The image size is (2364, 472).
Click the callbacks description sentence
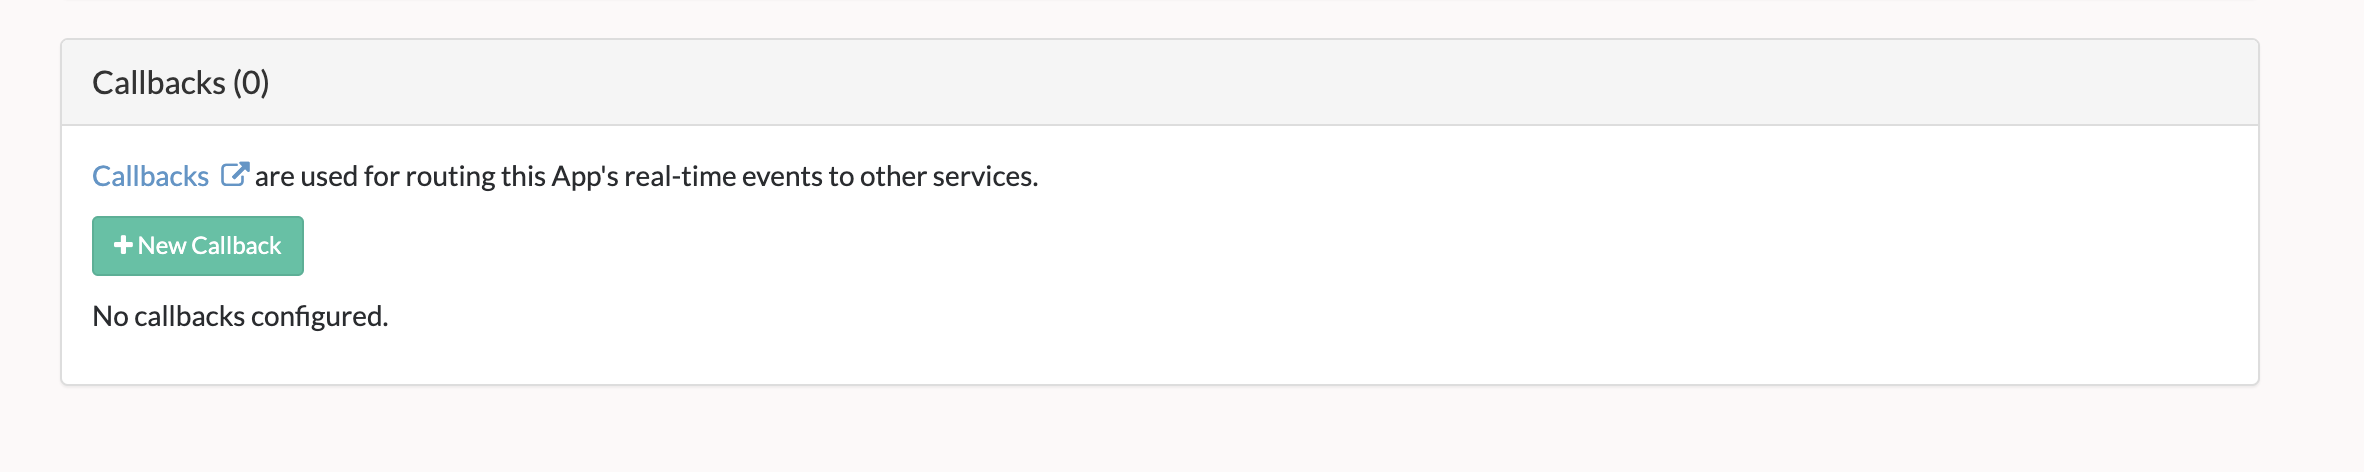(x=646, y=176)
